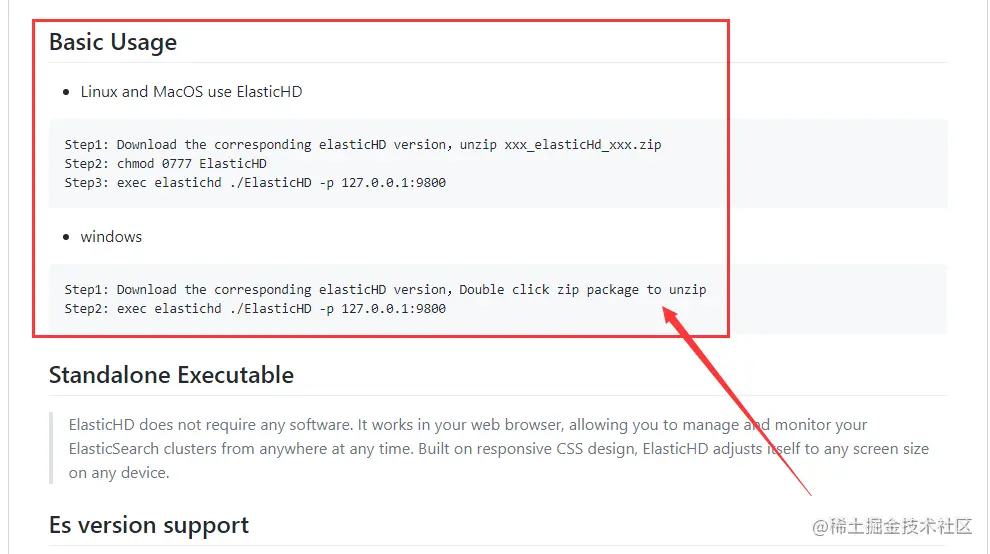Click the "windows" bullet item text

click(x=111, y=237)
